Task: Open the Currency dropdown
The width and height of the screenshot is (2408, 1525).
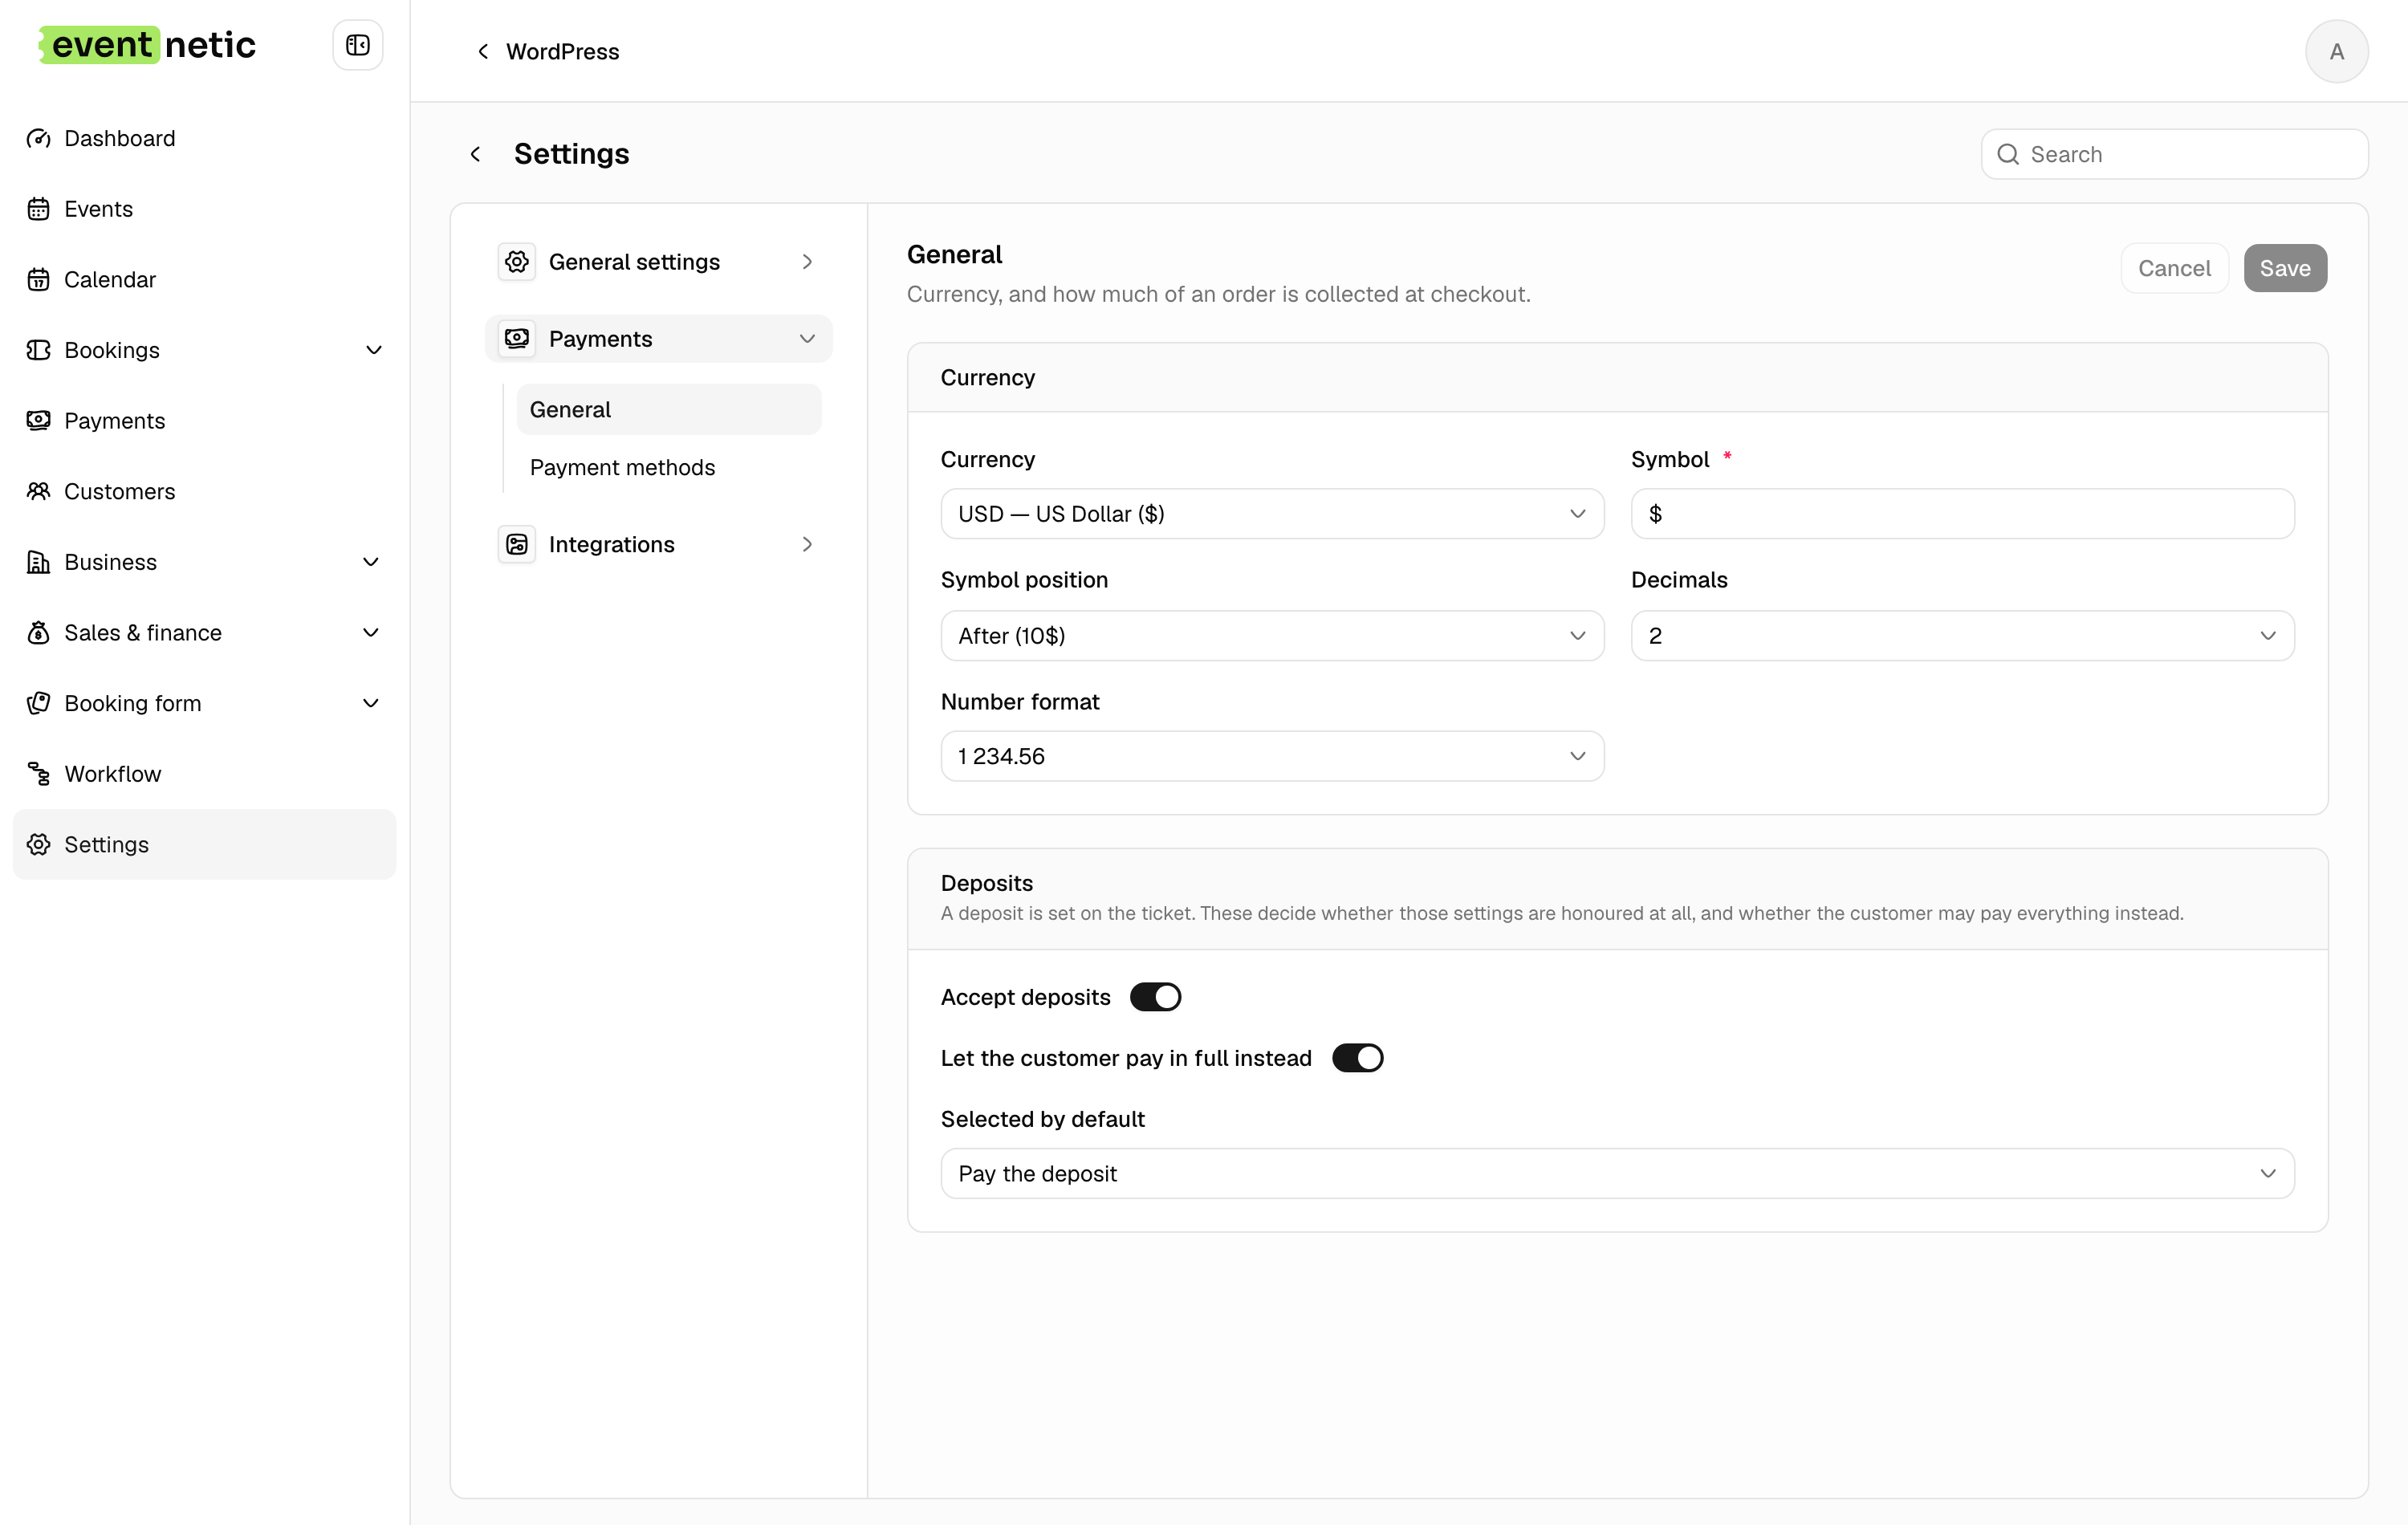Action: (x=1272, y=514)
